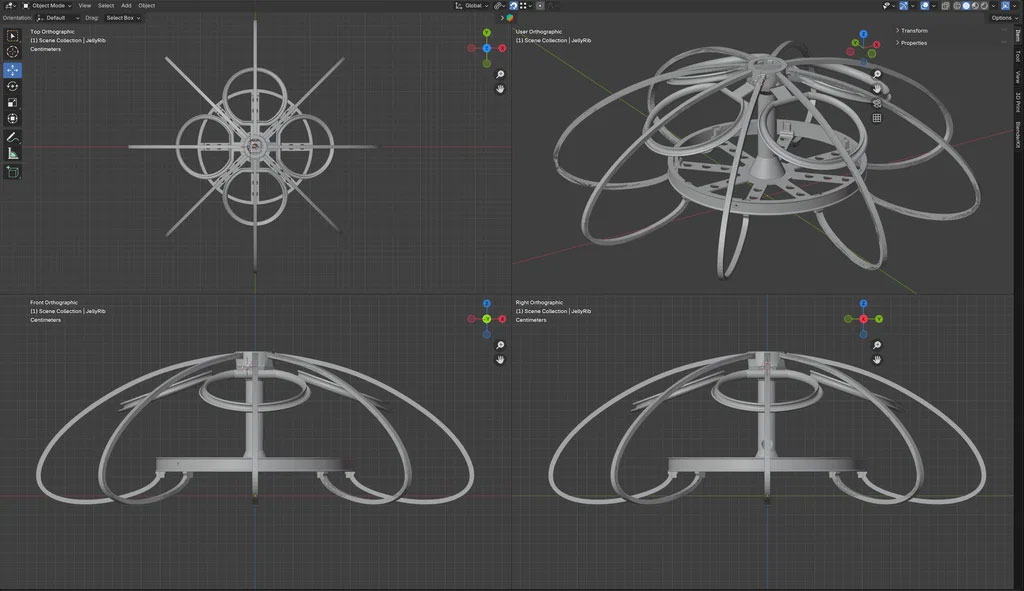Choose the Move tool
This screenshot has height=591, width=1024.
[x=12, y=70]
